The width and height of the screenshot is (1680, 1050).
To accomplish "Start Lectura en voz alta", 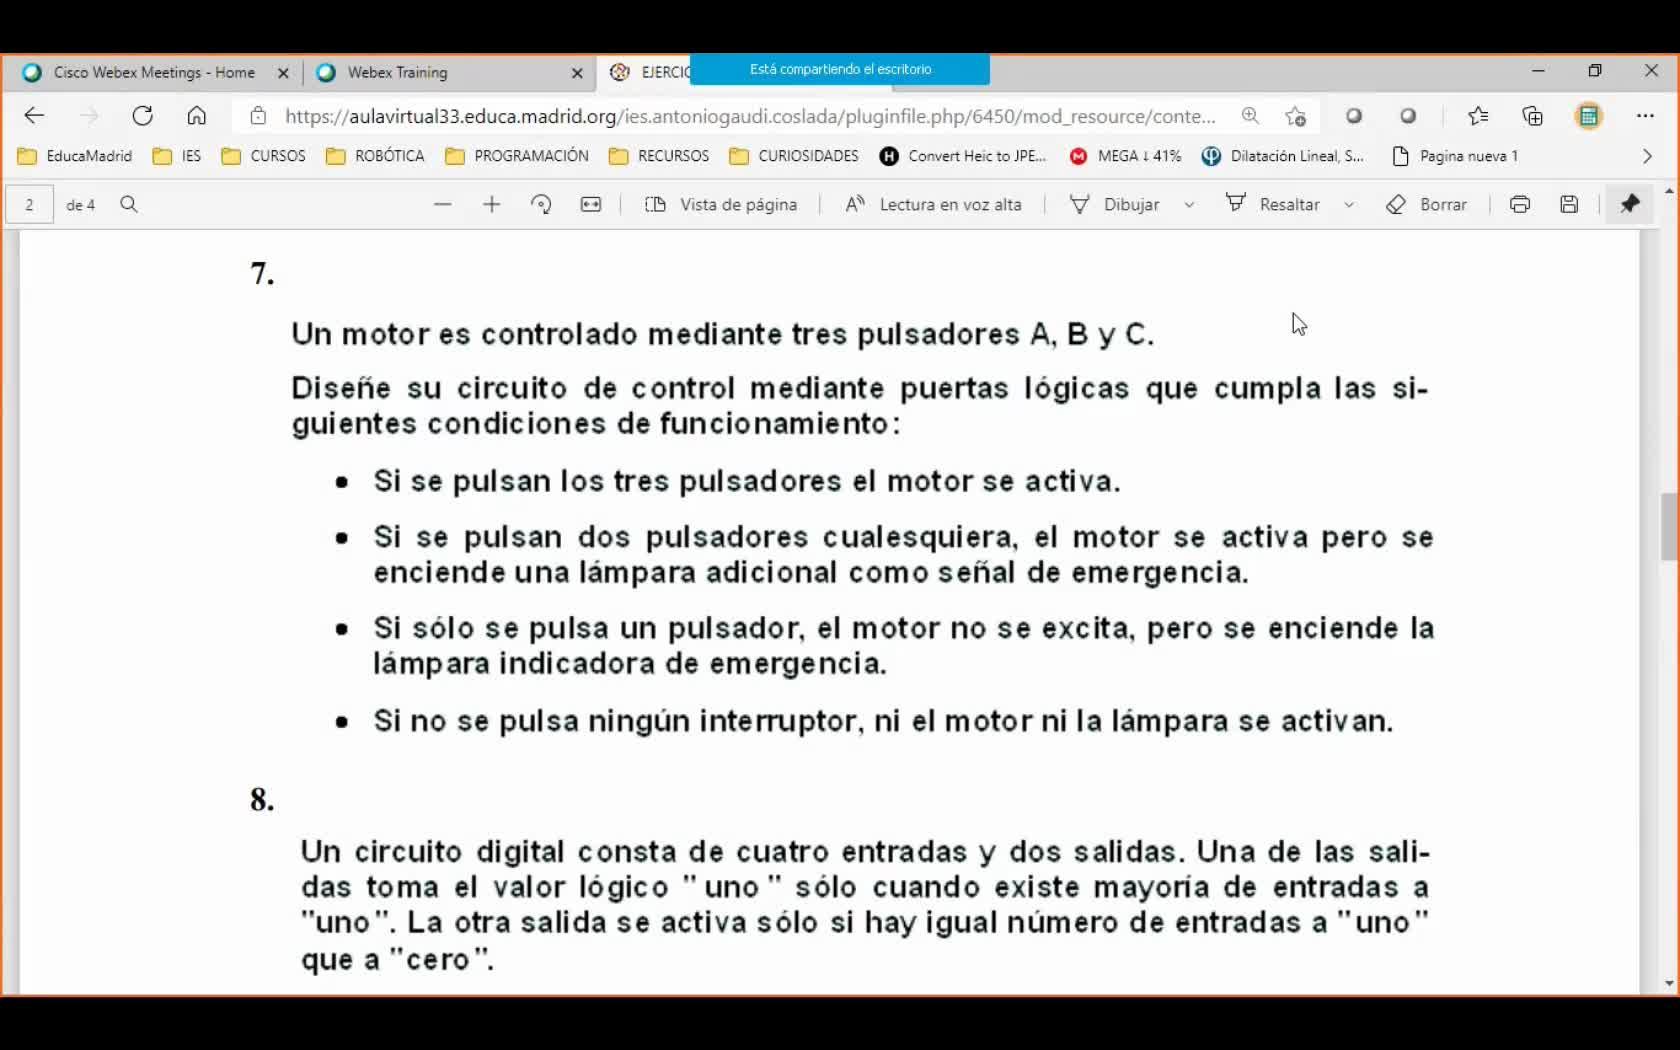I will tap(933, 204).
